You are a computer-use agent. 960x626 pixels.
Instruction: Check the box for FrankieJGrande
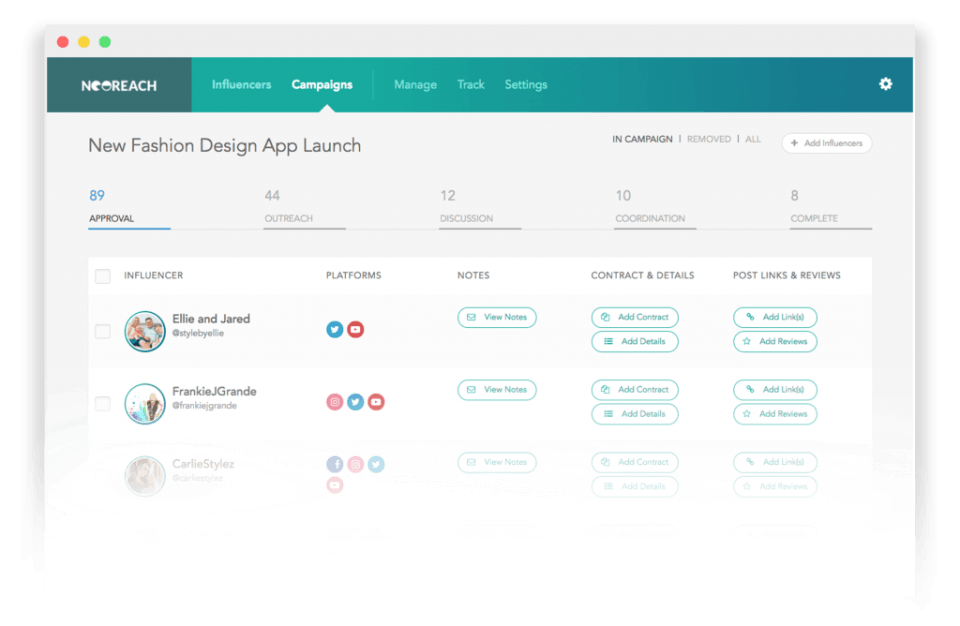point(103,404)
